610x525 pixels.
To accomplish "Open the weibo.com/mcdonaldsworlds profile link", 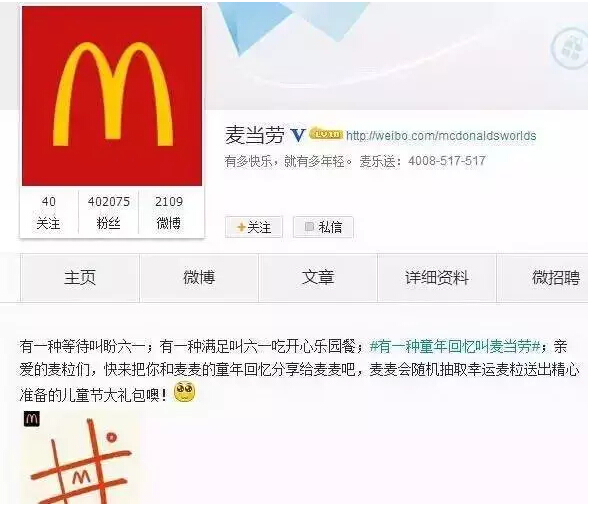I will (x=441, y=136).
